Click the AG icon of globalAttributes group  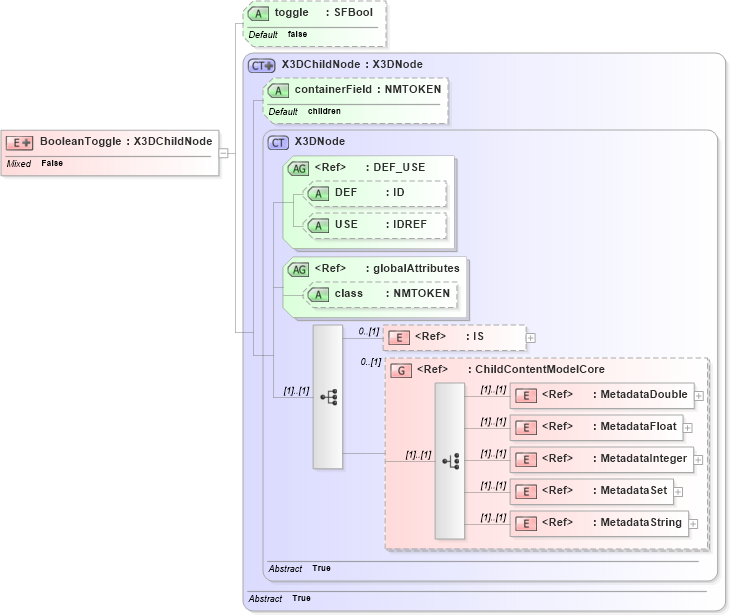coord(298,269)
